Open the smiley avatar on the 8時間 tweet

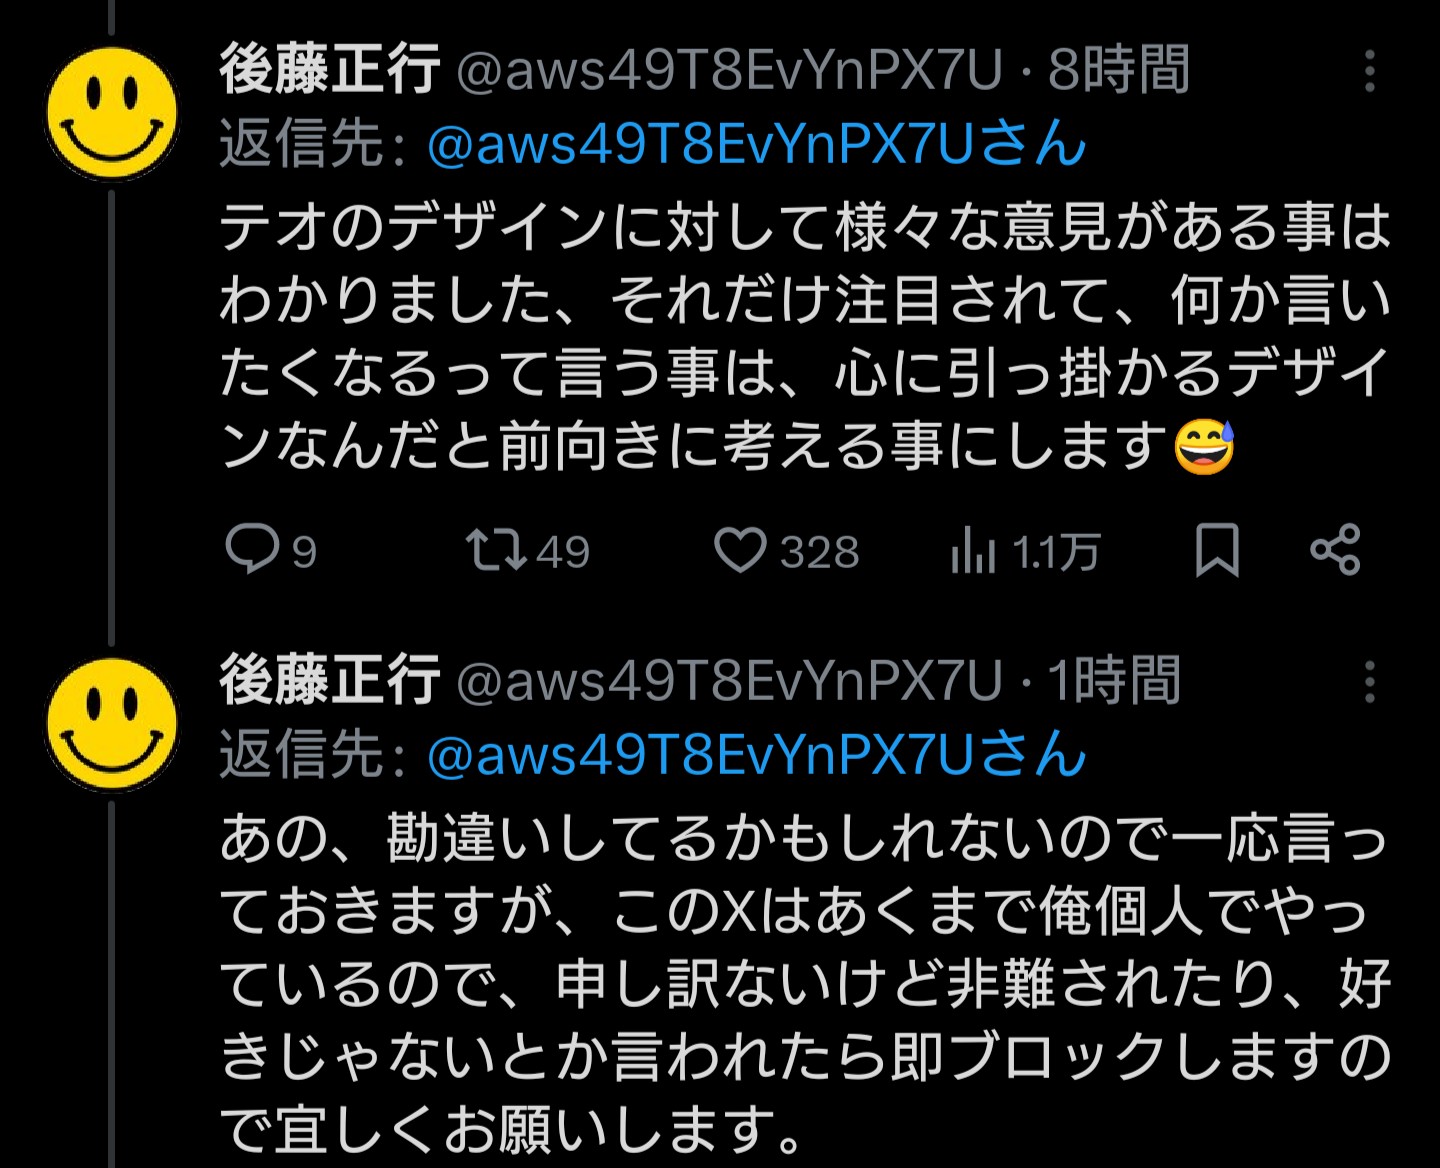click(x=112, y=114)
